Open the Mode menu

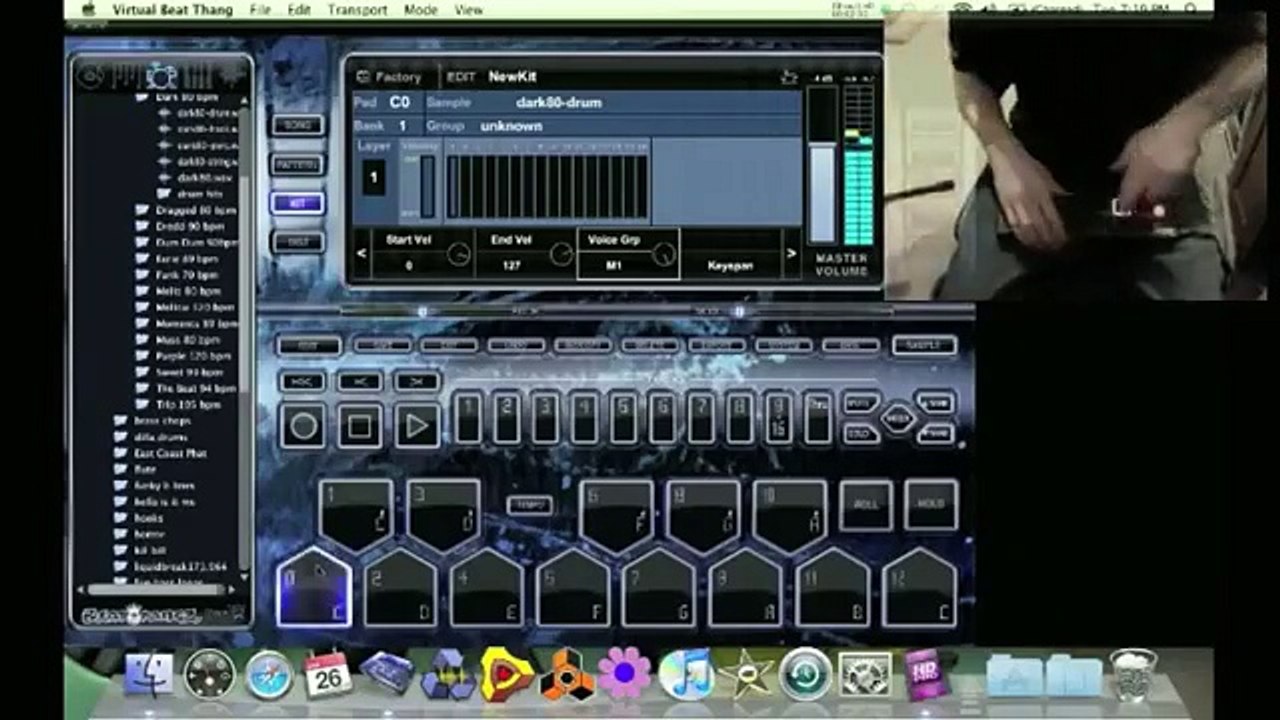(x=420, y=10)
